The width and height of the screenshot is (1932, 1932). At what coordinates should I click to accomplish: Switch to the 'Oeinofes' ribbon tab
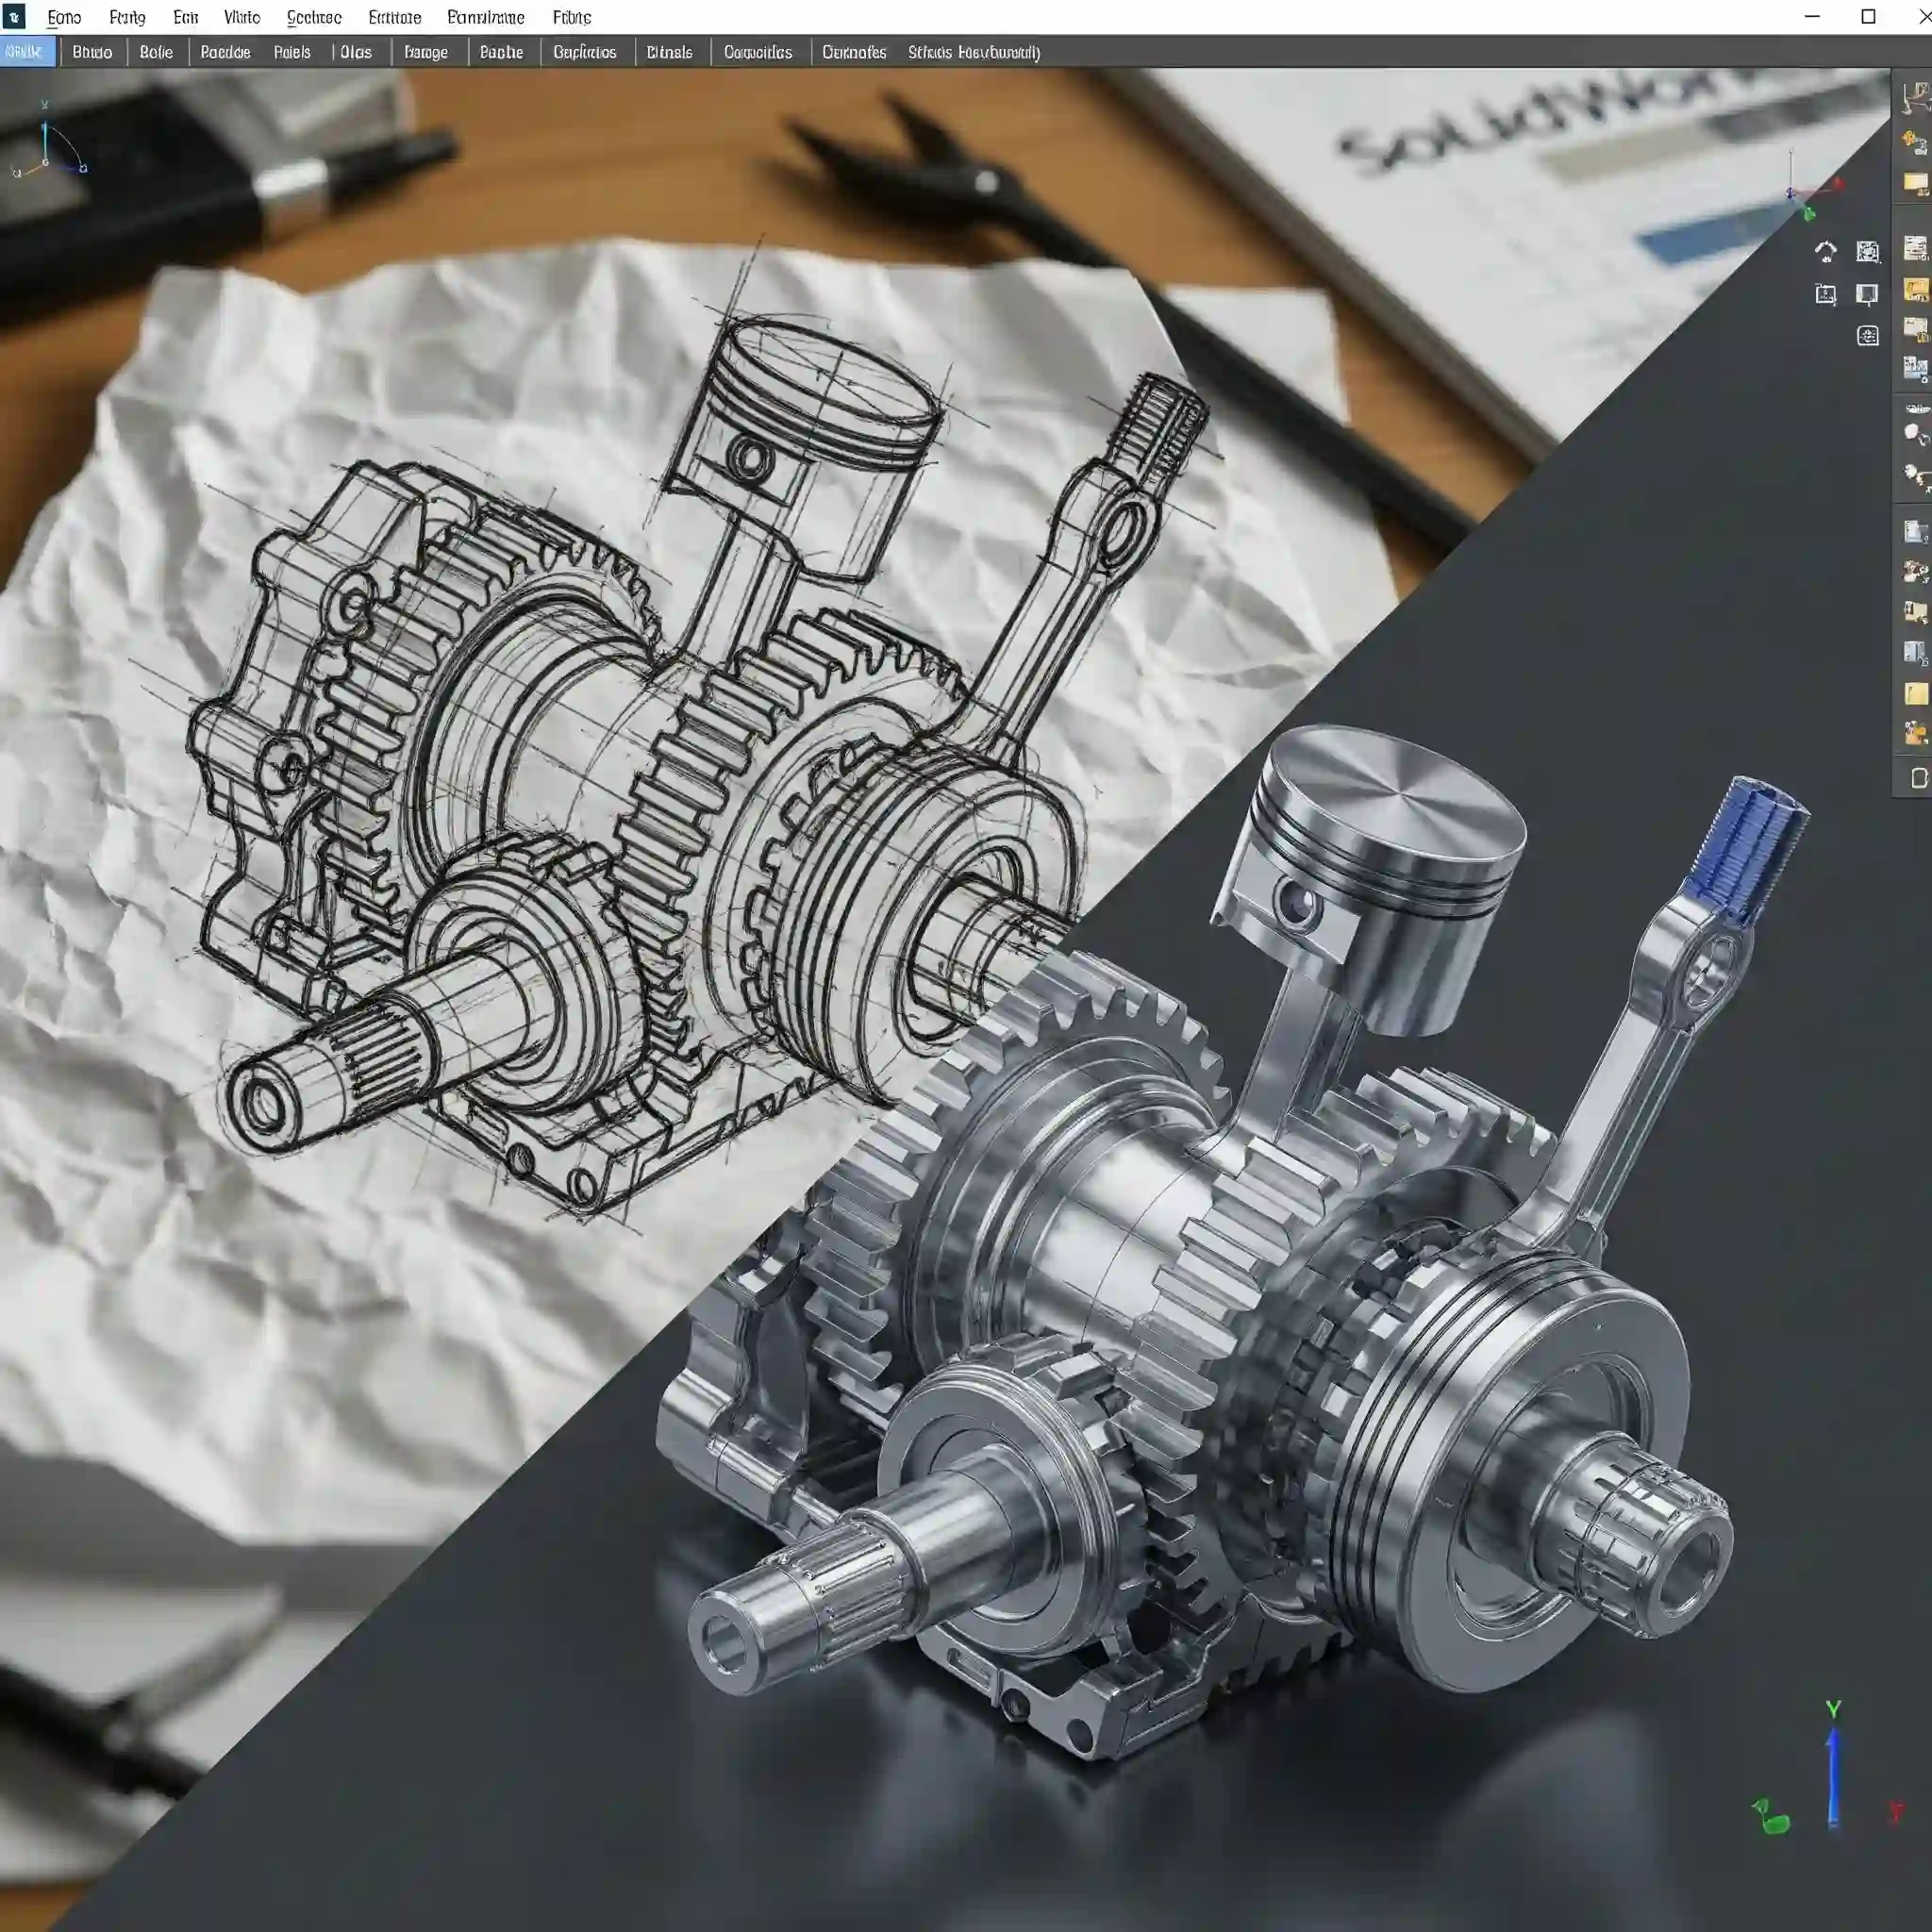point(854,52)
